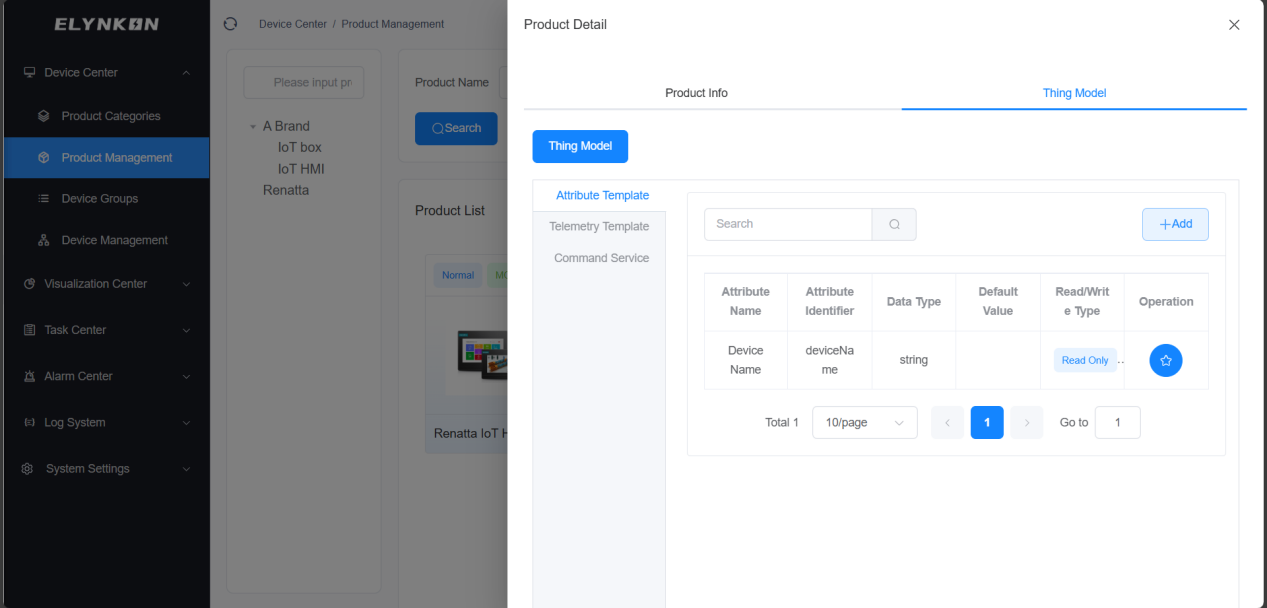Click the blue Thing Model button

[580, 146]
